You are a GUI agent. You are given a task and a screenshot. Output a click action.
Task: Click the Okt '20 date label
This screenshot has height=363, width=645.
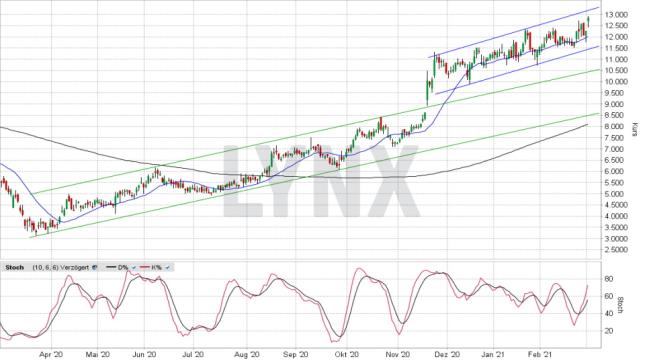pyautogui.click(x=347, y=354)
